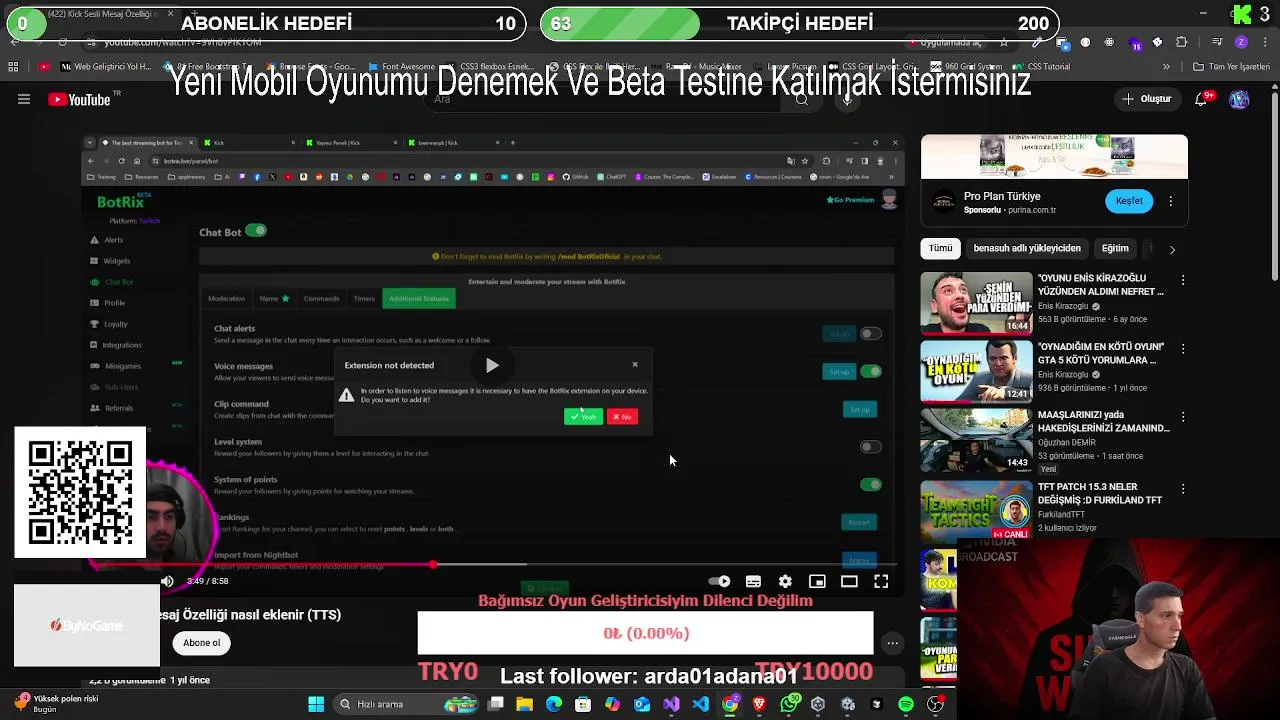Open options for OYNADIĞIM EN KÖTÜ OYUN video
Screen dimensions: 1280x720
click(1183, 349)
